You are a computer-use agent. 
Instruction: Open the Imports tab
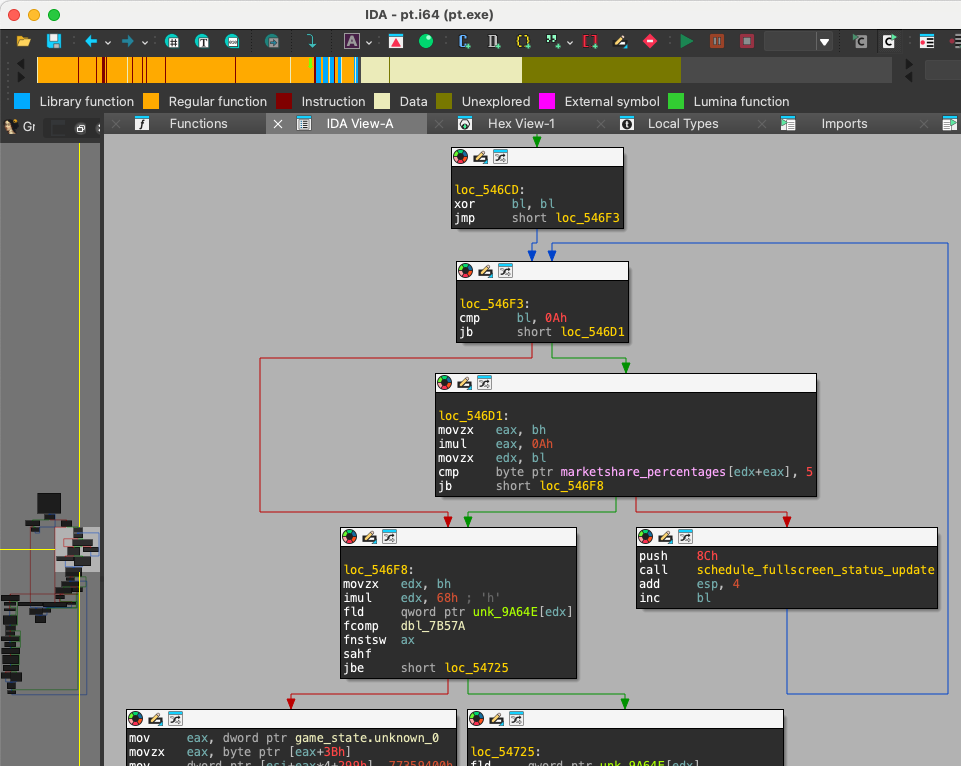[x=844, y=124]
